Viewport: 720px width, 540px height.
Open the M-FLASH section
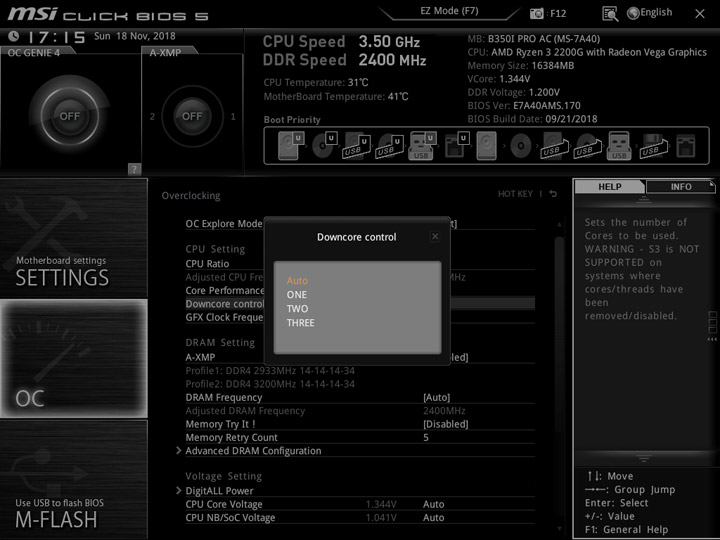pyautogui.click(x=73, y=480)
